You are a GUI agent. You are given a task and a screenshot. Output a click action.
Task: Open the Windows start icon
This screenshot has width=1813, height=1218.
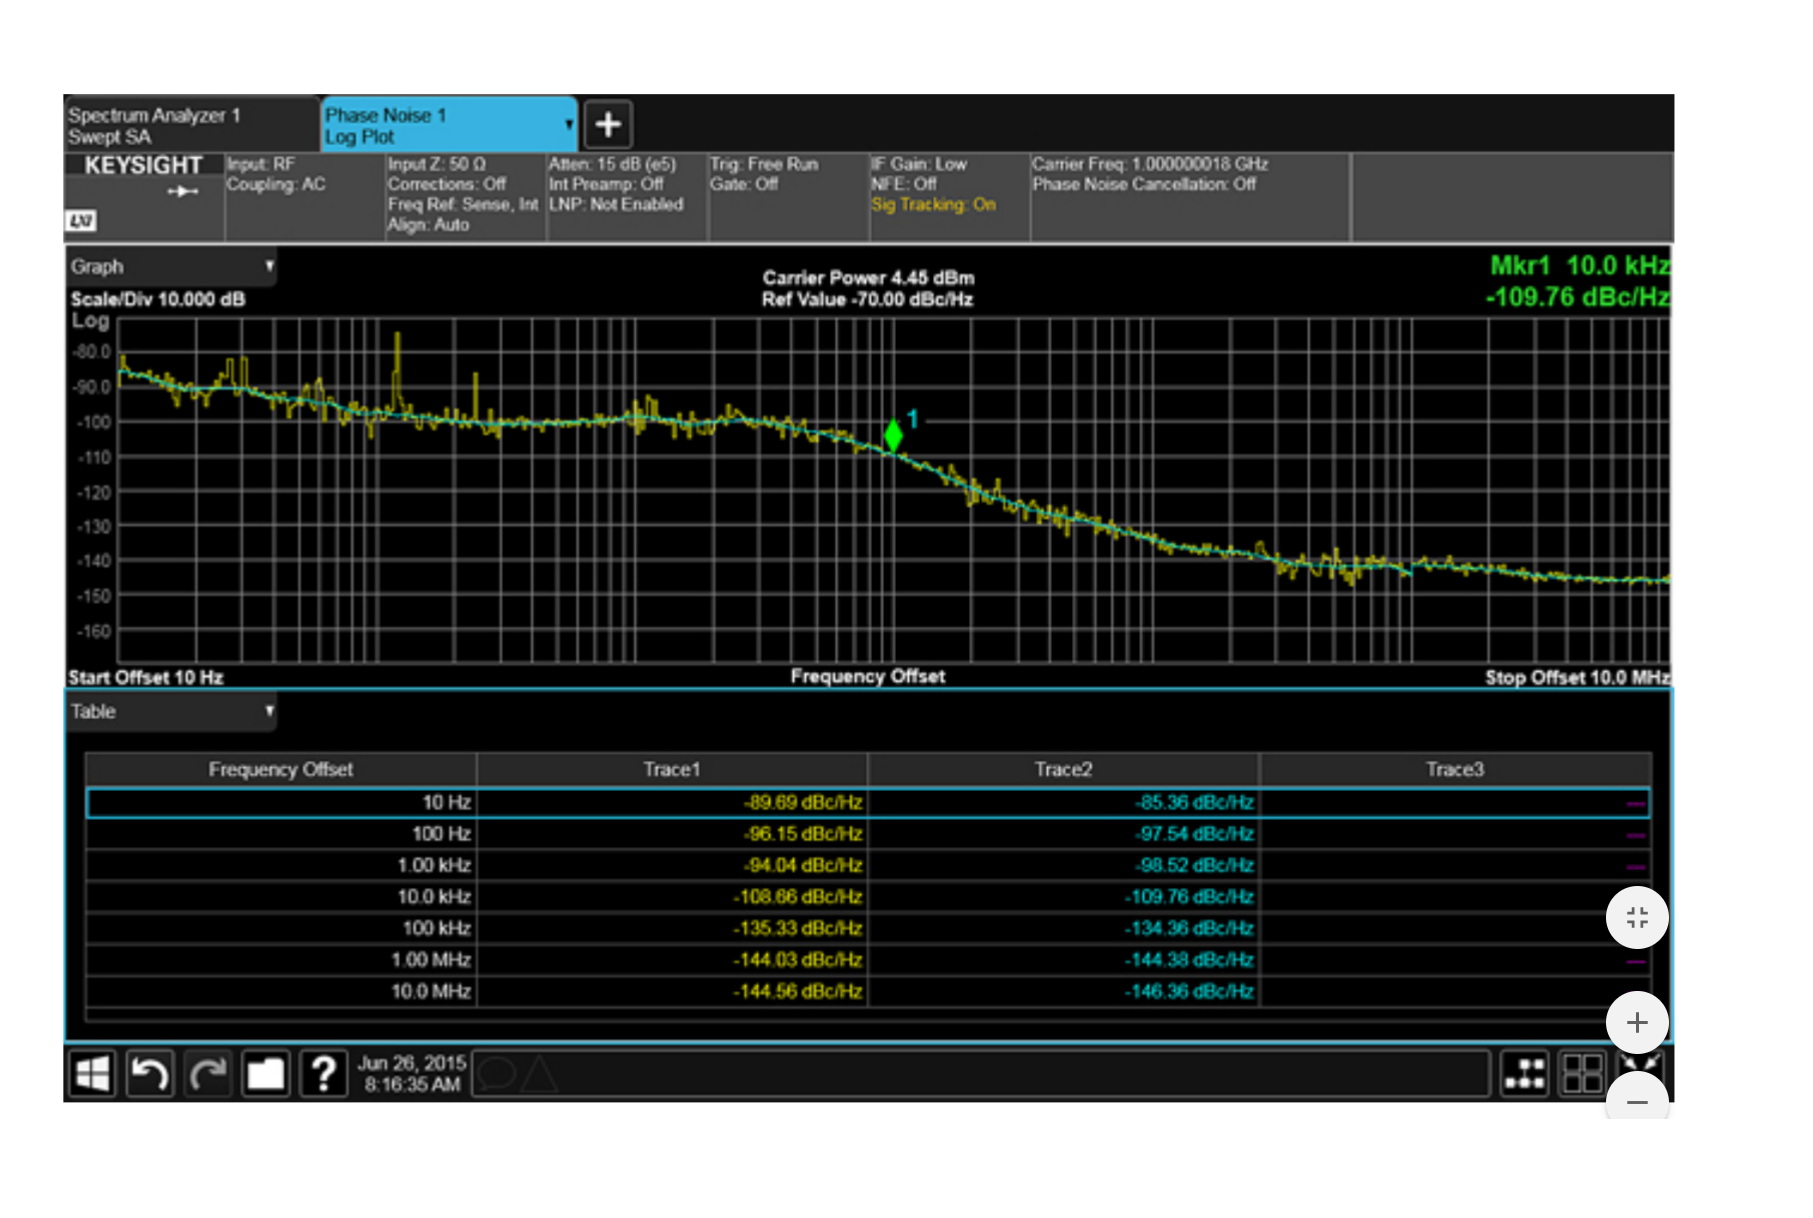[x=93, y=1075]
